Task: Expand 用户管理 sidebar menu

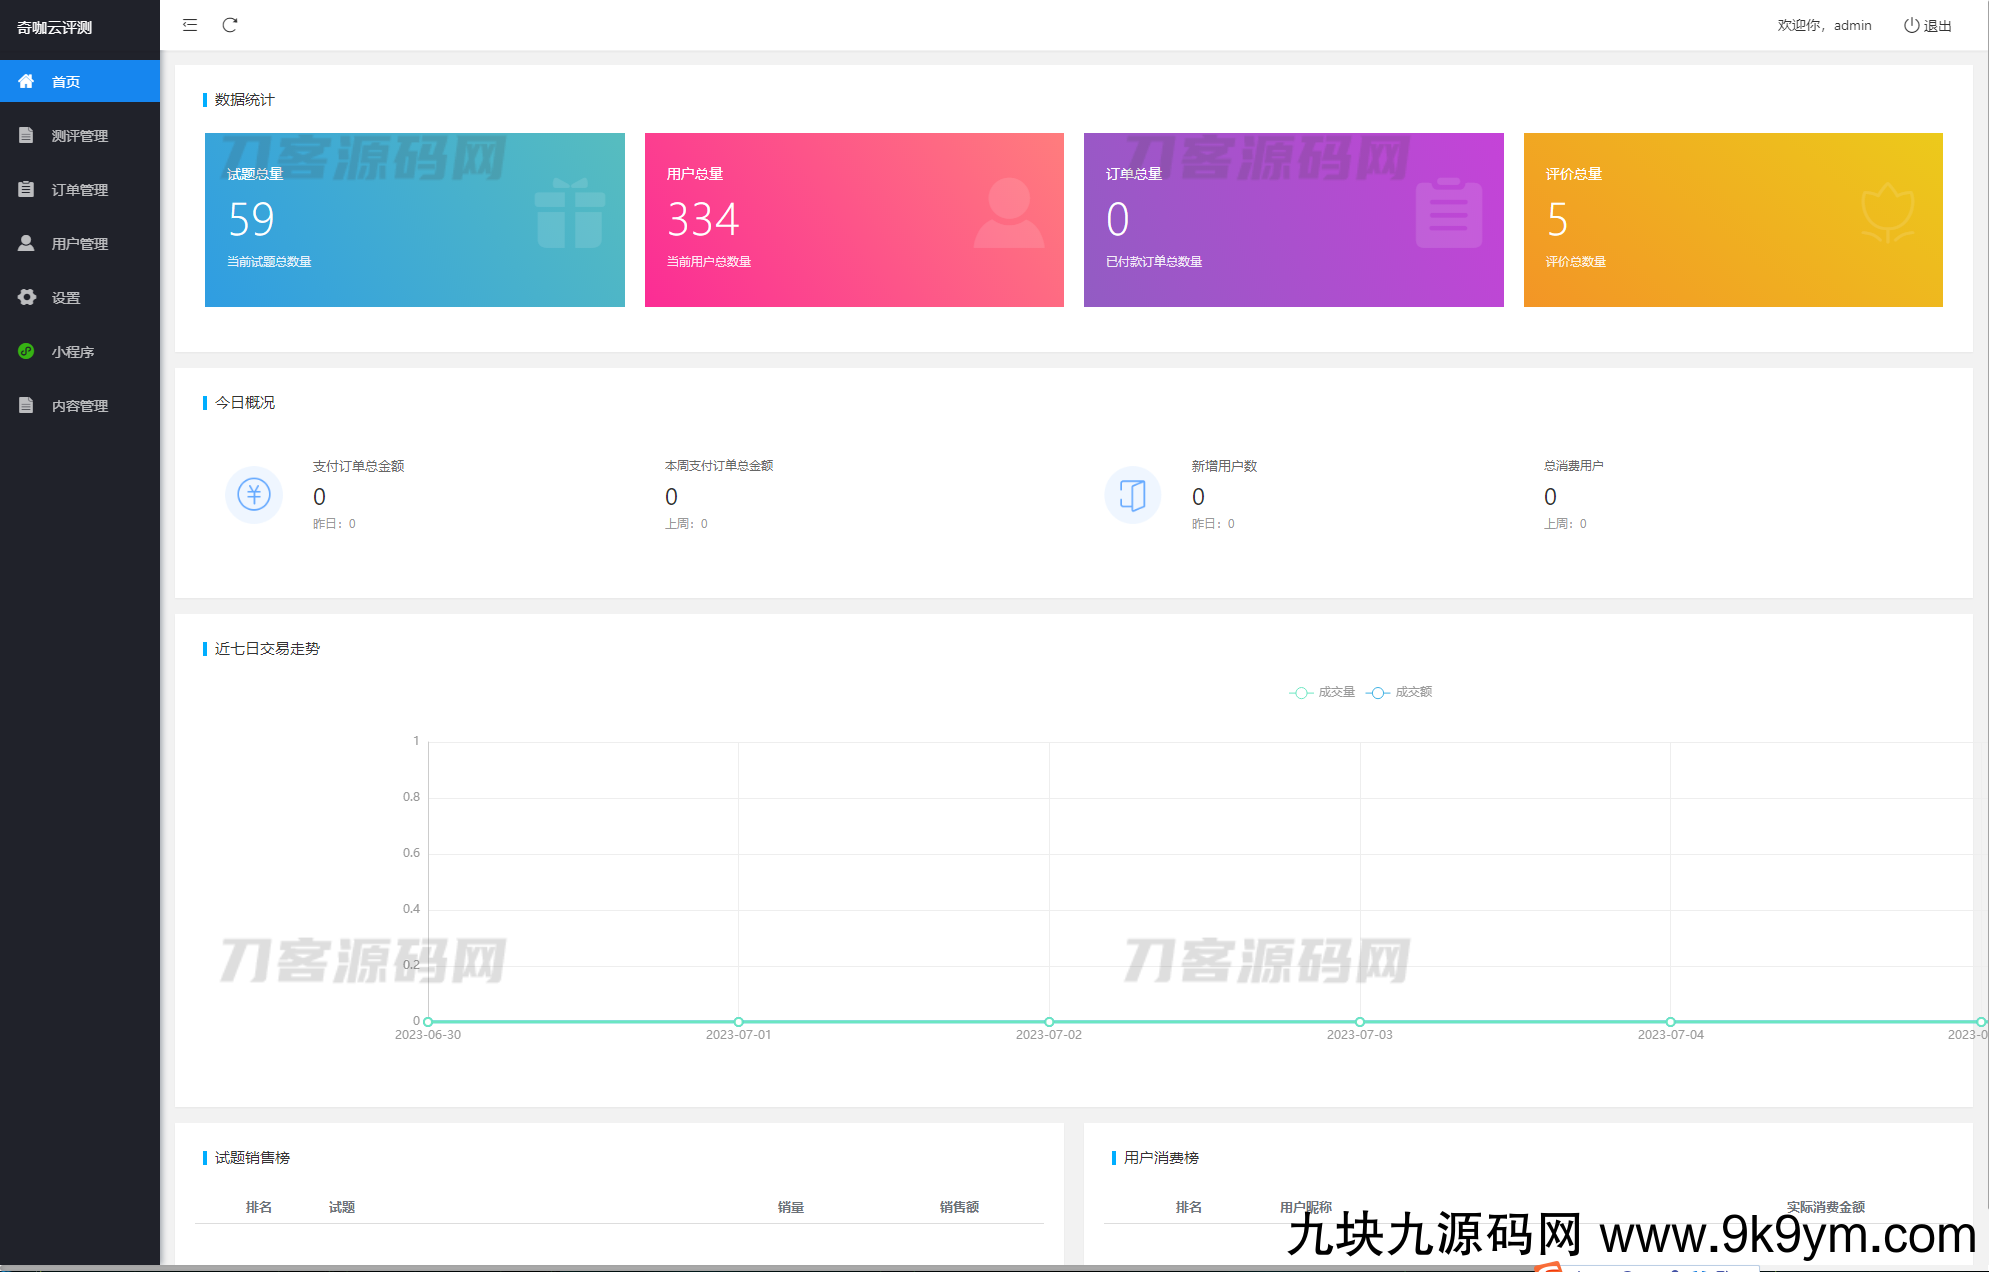Action: pyautogui.click(x=80, y=244)
